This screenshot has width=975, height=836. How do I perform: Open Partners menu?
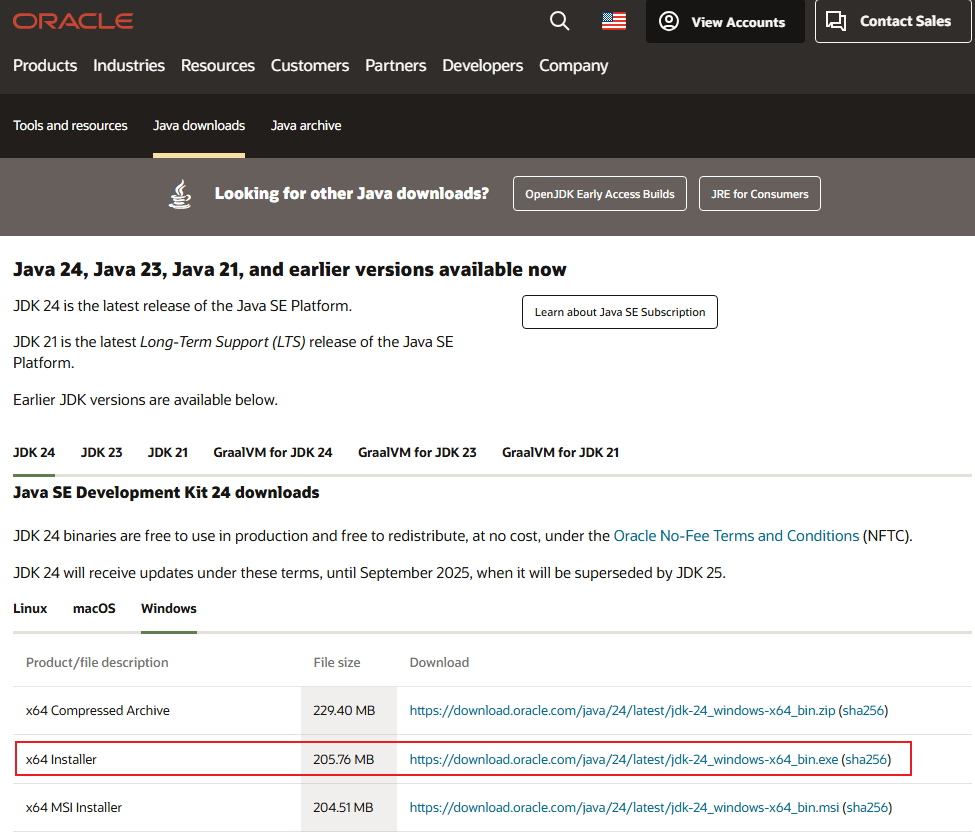[x=395, y=65]
